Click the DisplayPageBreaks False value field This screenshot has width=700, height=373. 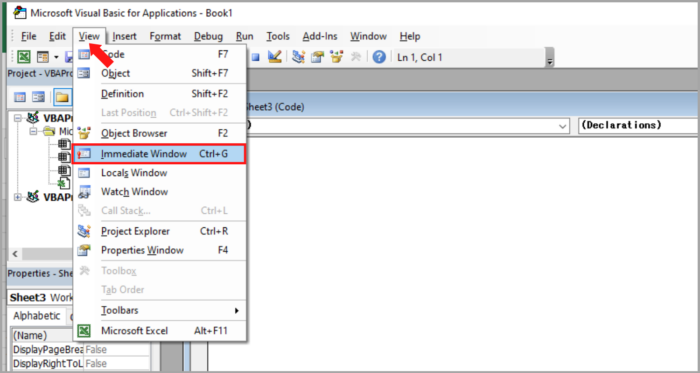pyautogui.click(x=117, y=349)
